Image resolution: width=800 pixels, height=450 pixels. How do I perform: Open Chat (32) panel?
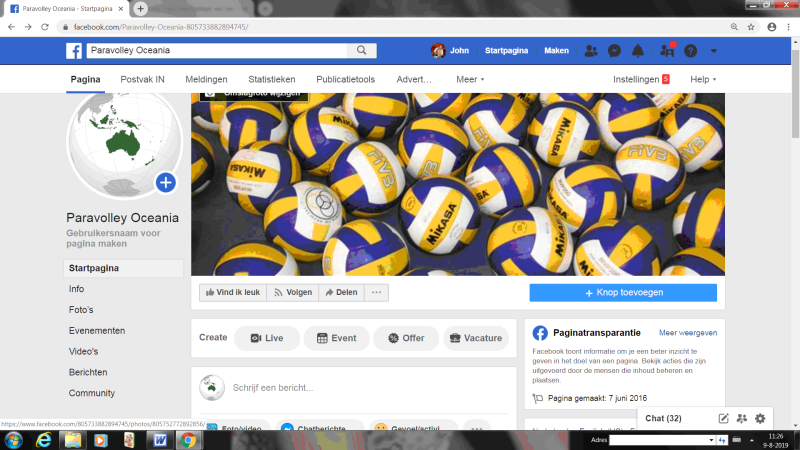click(663, 418)
